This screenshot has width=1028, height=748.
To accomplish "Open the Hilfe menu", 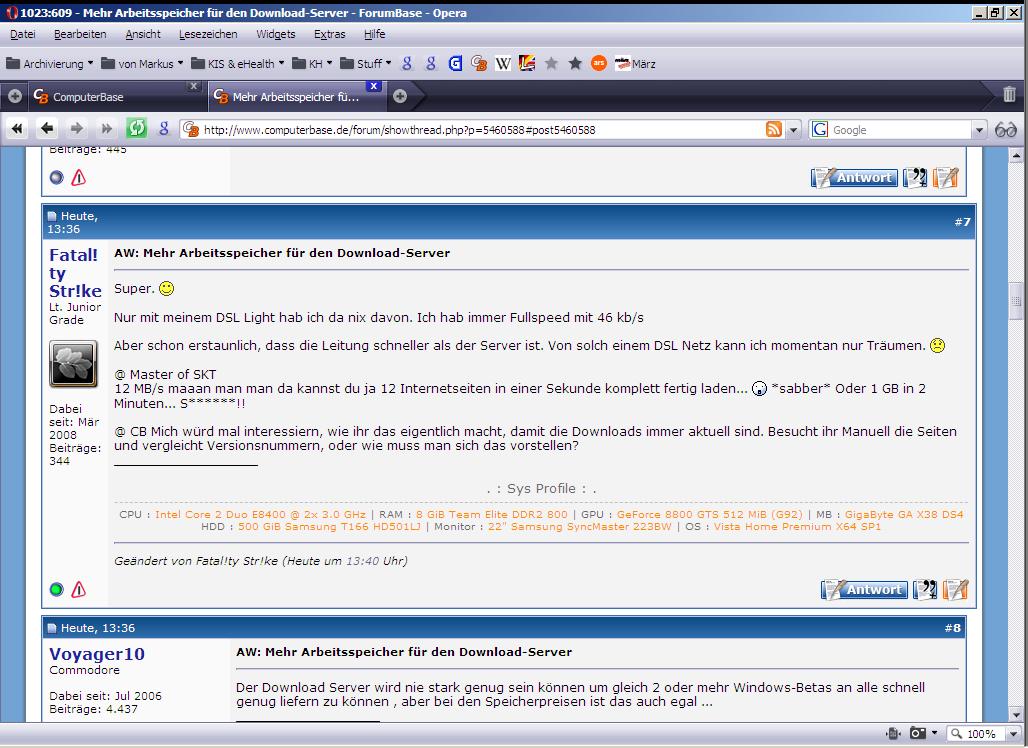I will click(374, 34).
